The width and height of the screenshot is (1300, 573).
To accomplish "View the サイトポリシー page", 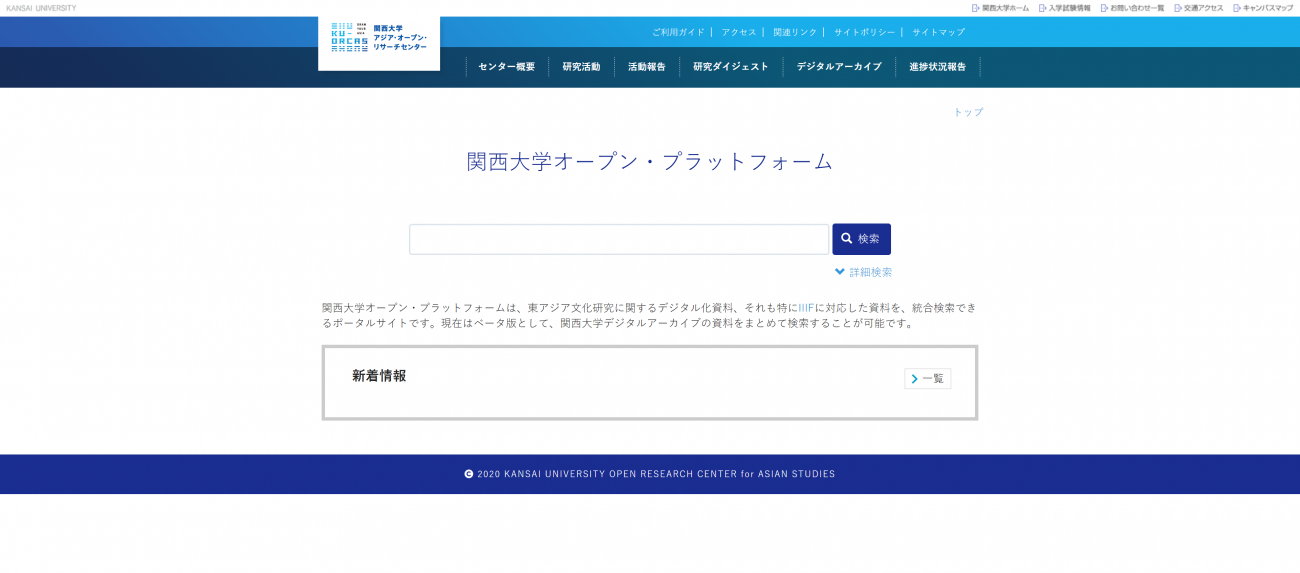I will pos(864,32).
